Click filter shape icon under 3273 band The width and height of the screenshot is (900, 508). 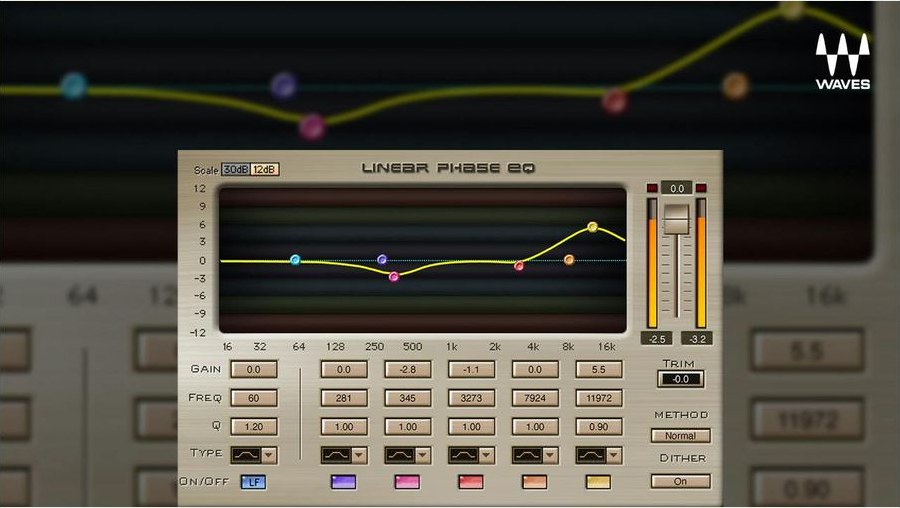[464, 456]
